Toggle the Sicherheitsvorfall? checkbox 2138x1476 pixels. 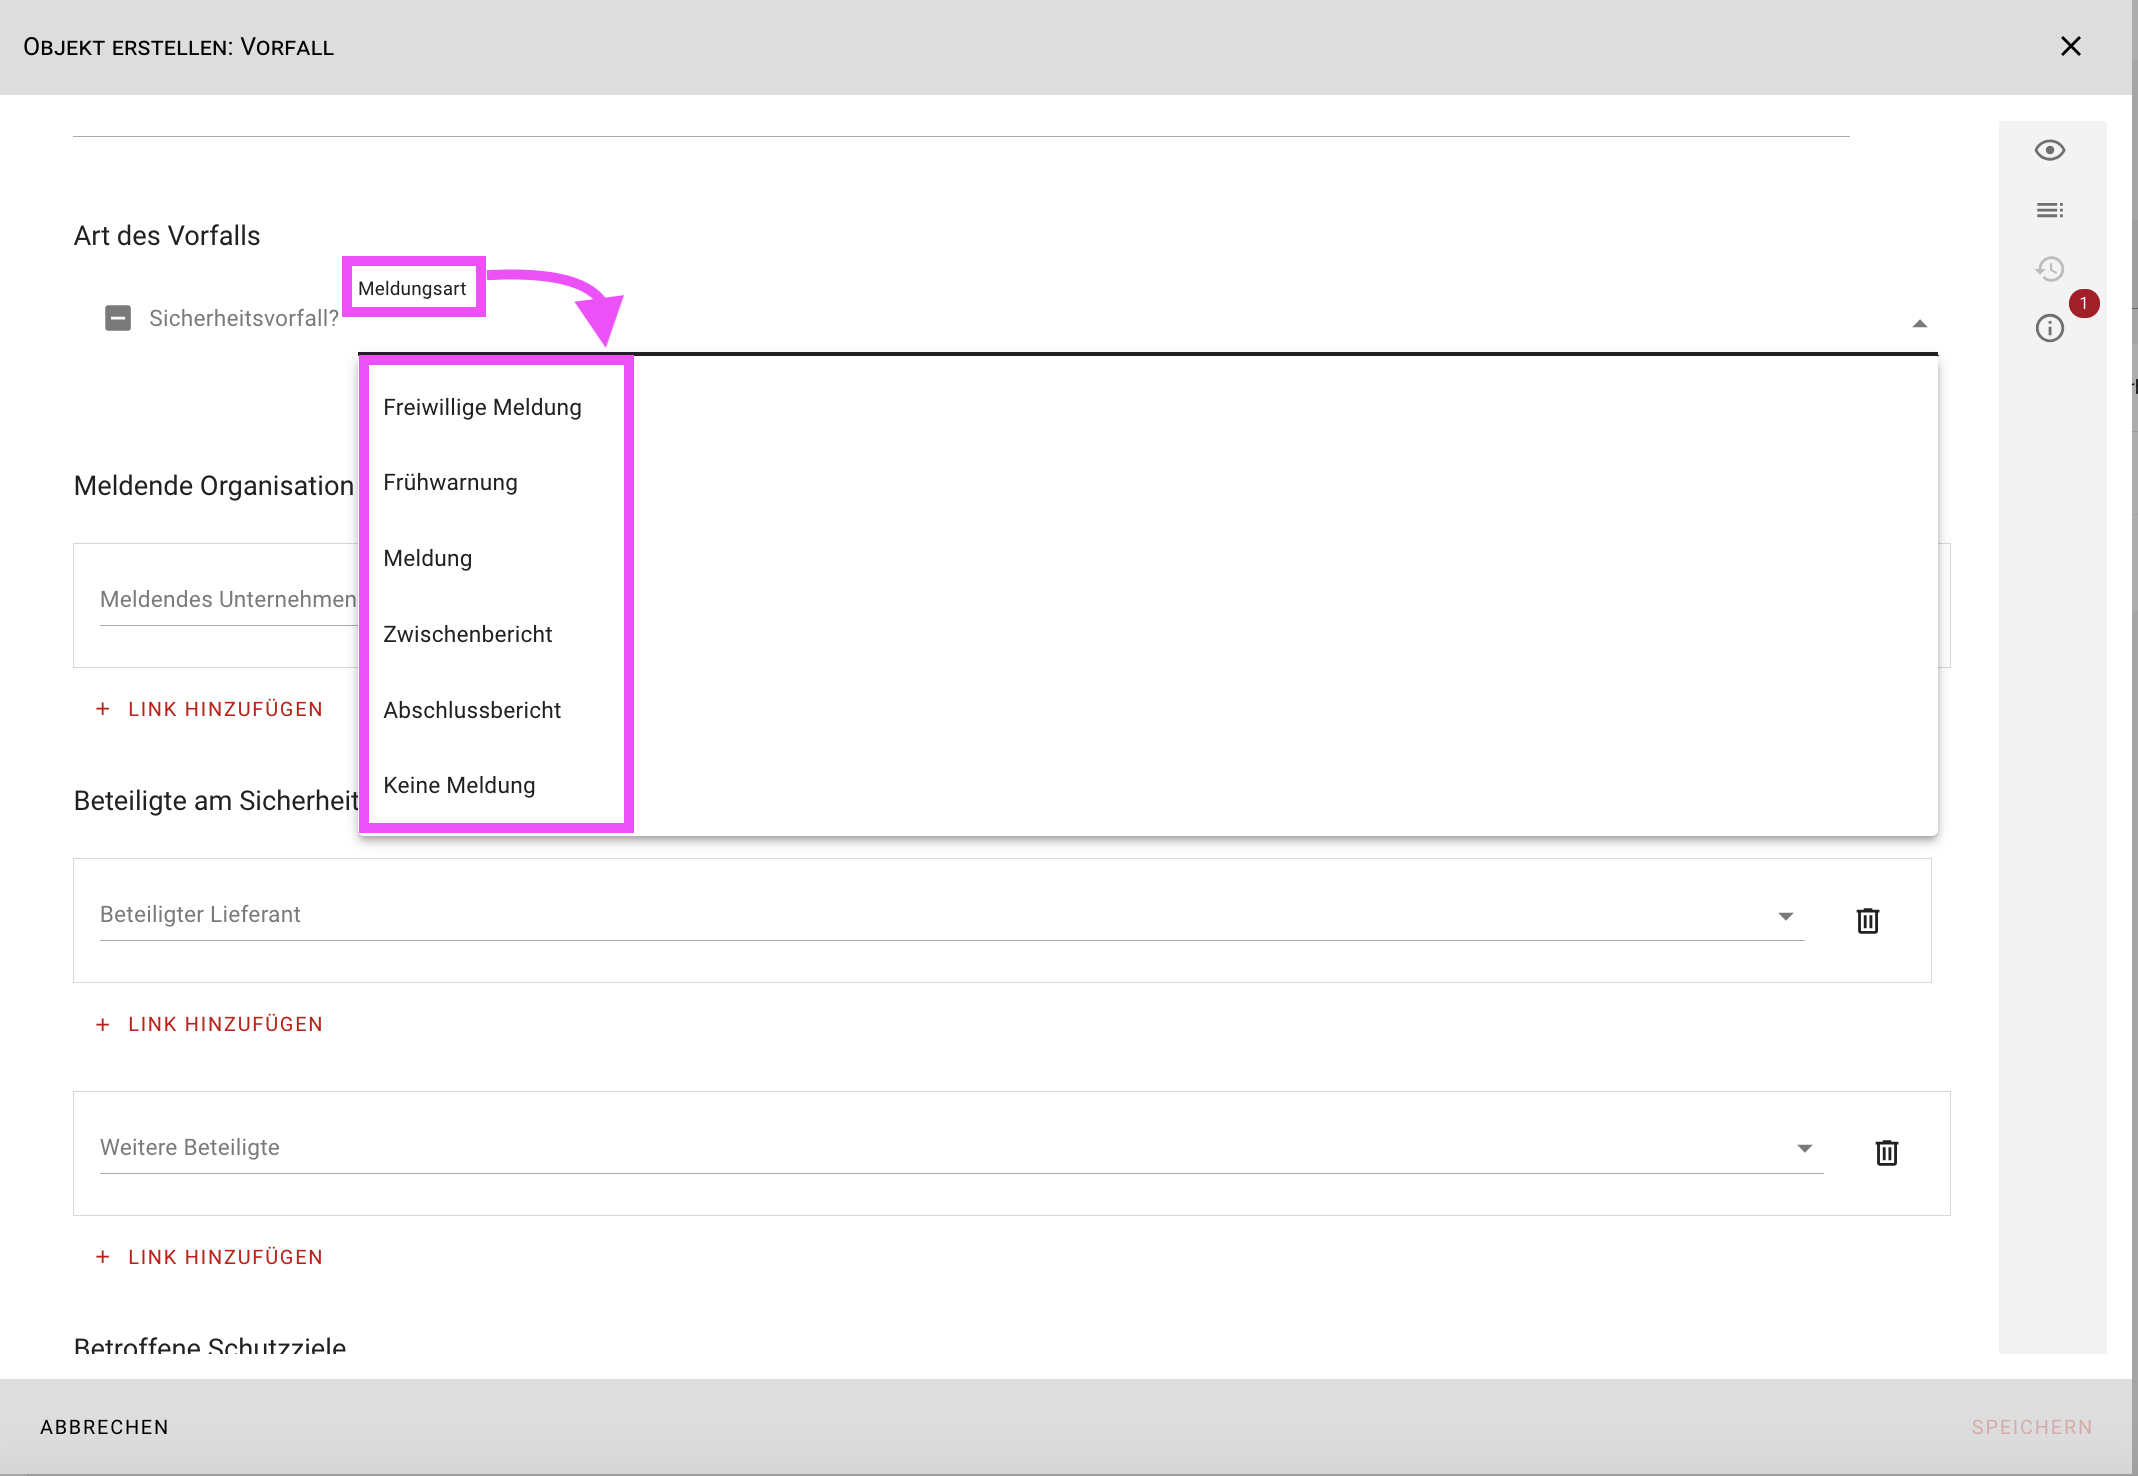(118, 318)
